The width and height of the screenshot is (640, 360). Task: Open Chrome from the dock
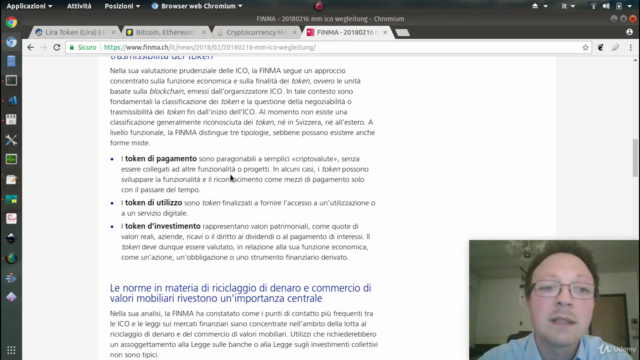[11, 22]
